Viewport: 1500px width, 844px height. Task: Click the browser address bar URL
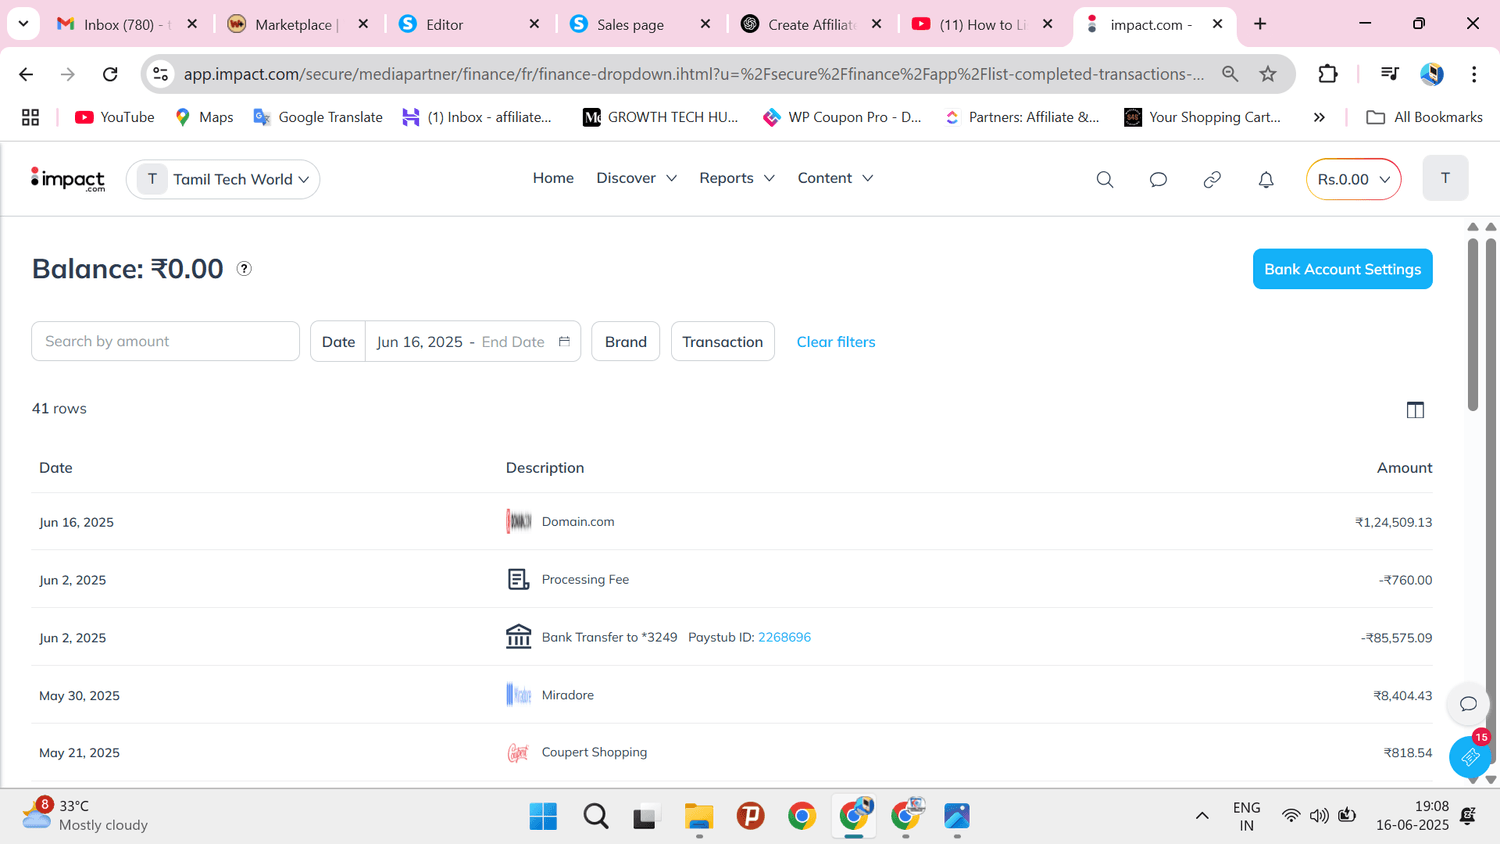(x=694, y=74)
